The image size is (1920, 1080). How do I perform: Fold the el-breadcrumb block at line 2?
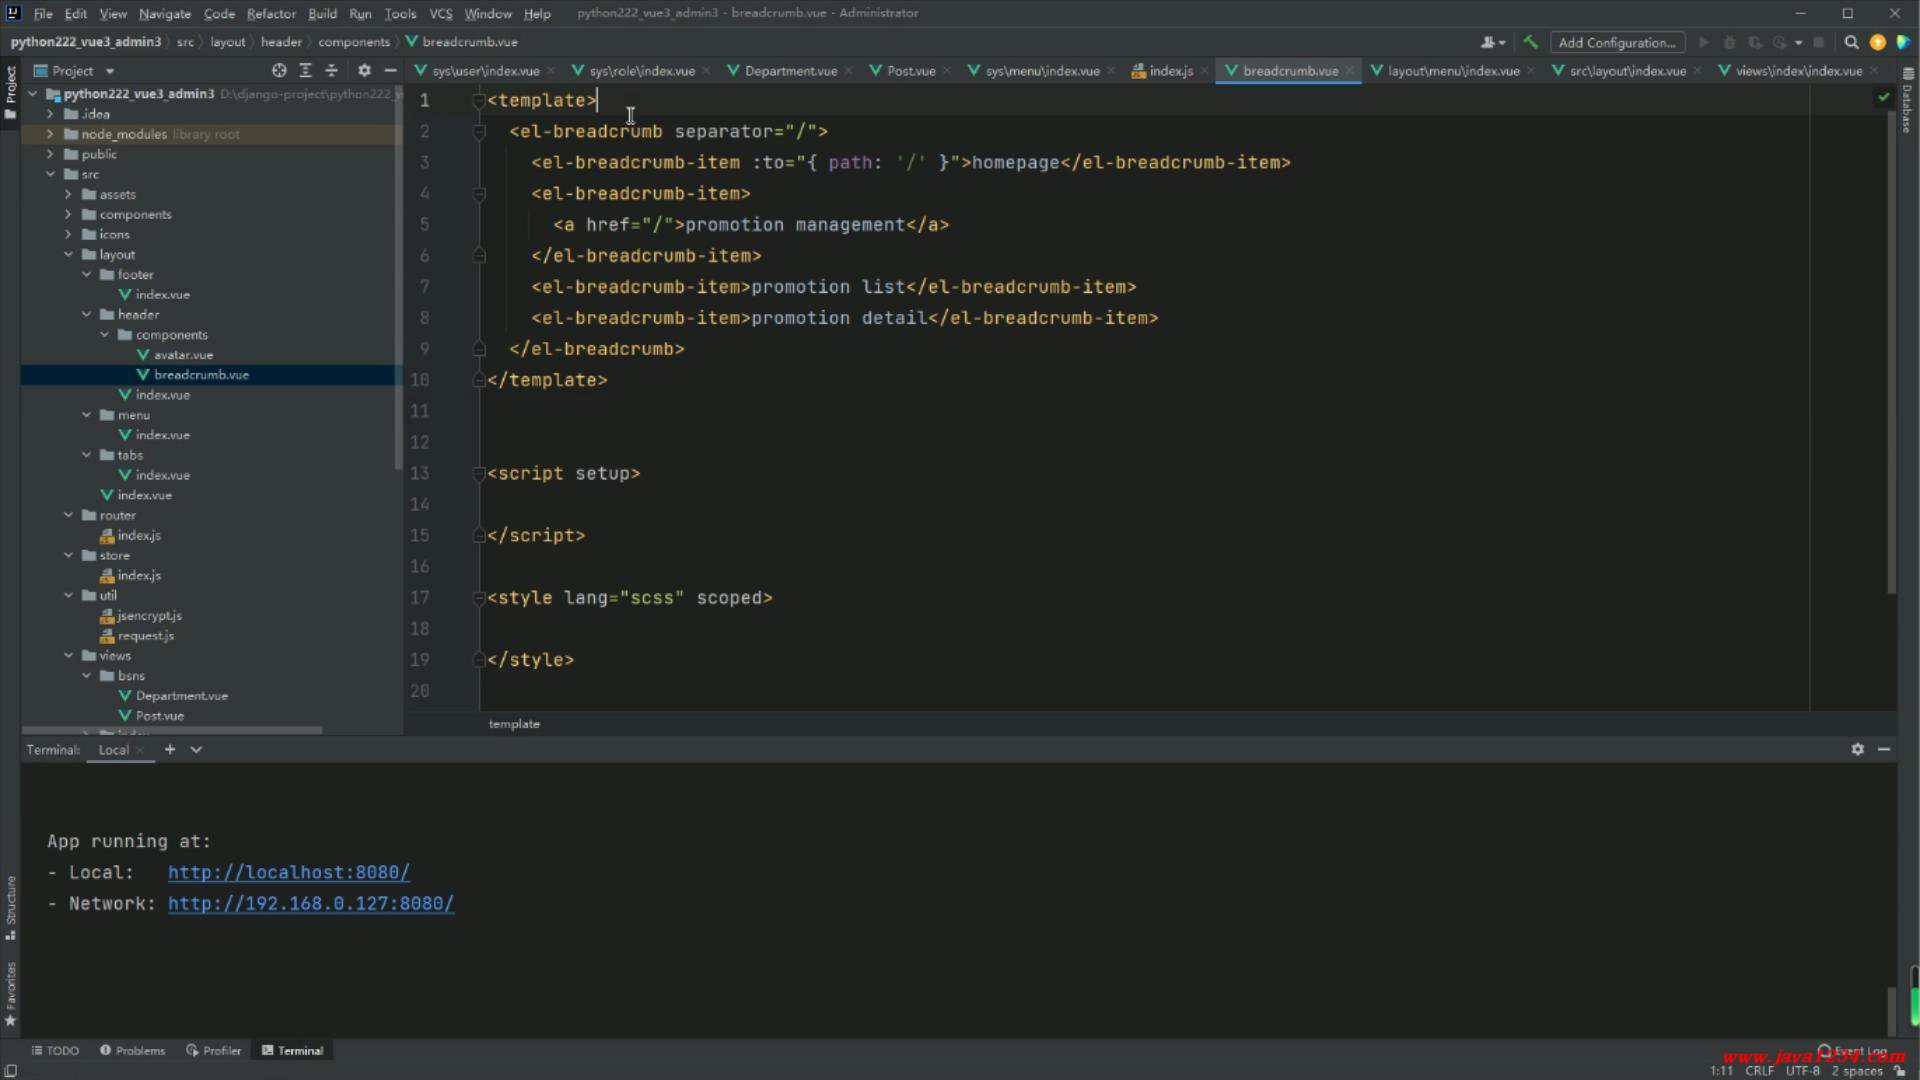click(x=479, y=131)
